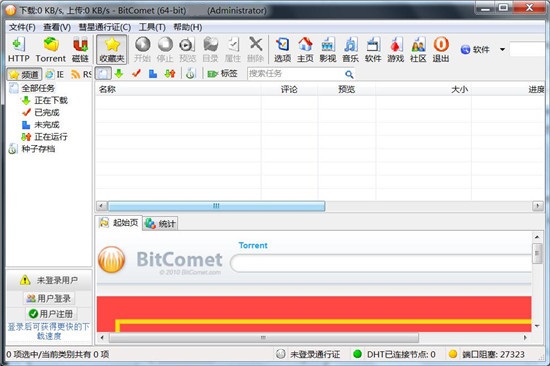
Task: Open a Torrent file via toolbar
Action: 51,49
